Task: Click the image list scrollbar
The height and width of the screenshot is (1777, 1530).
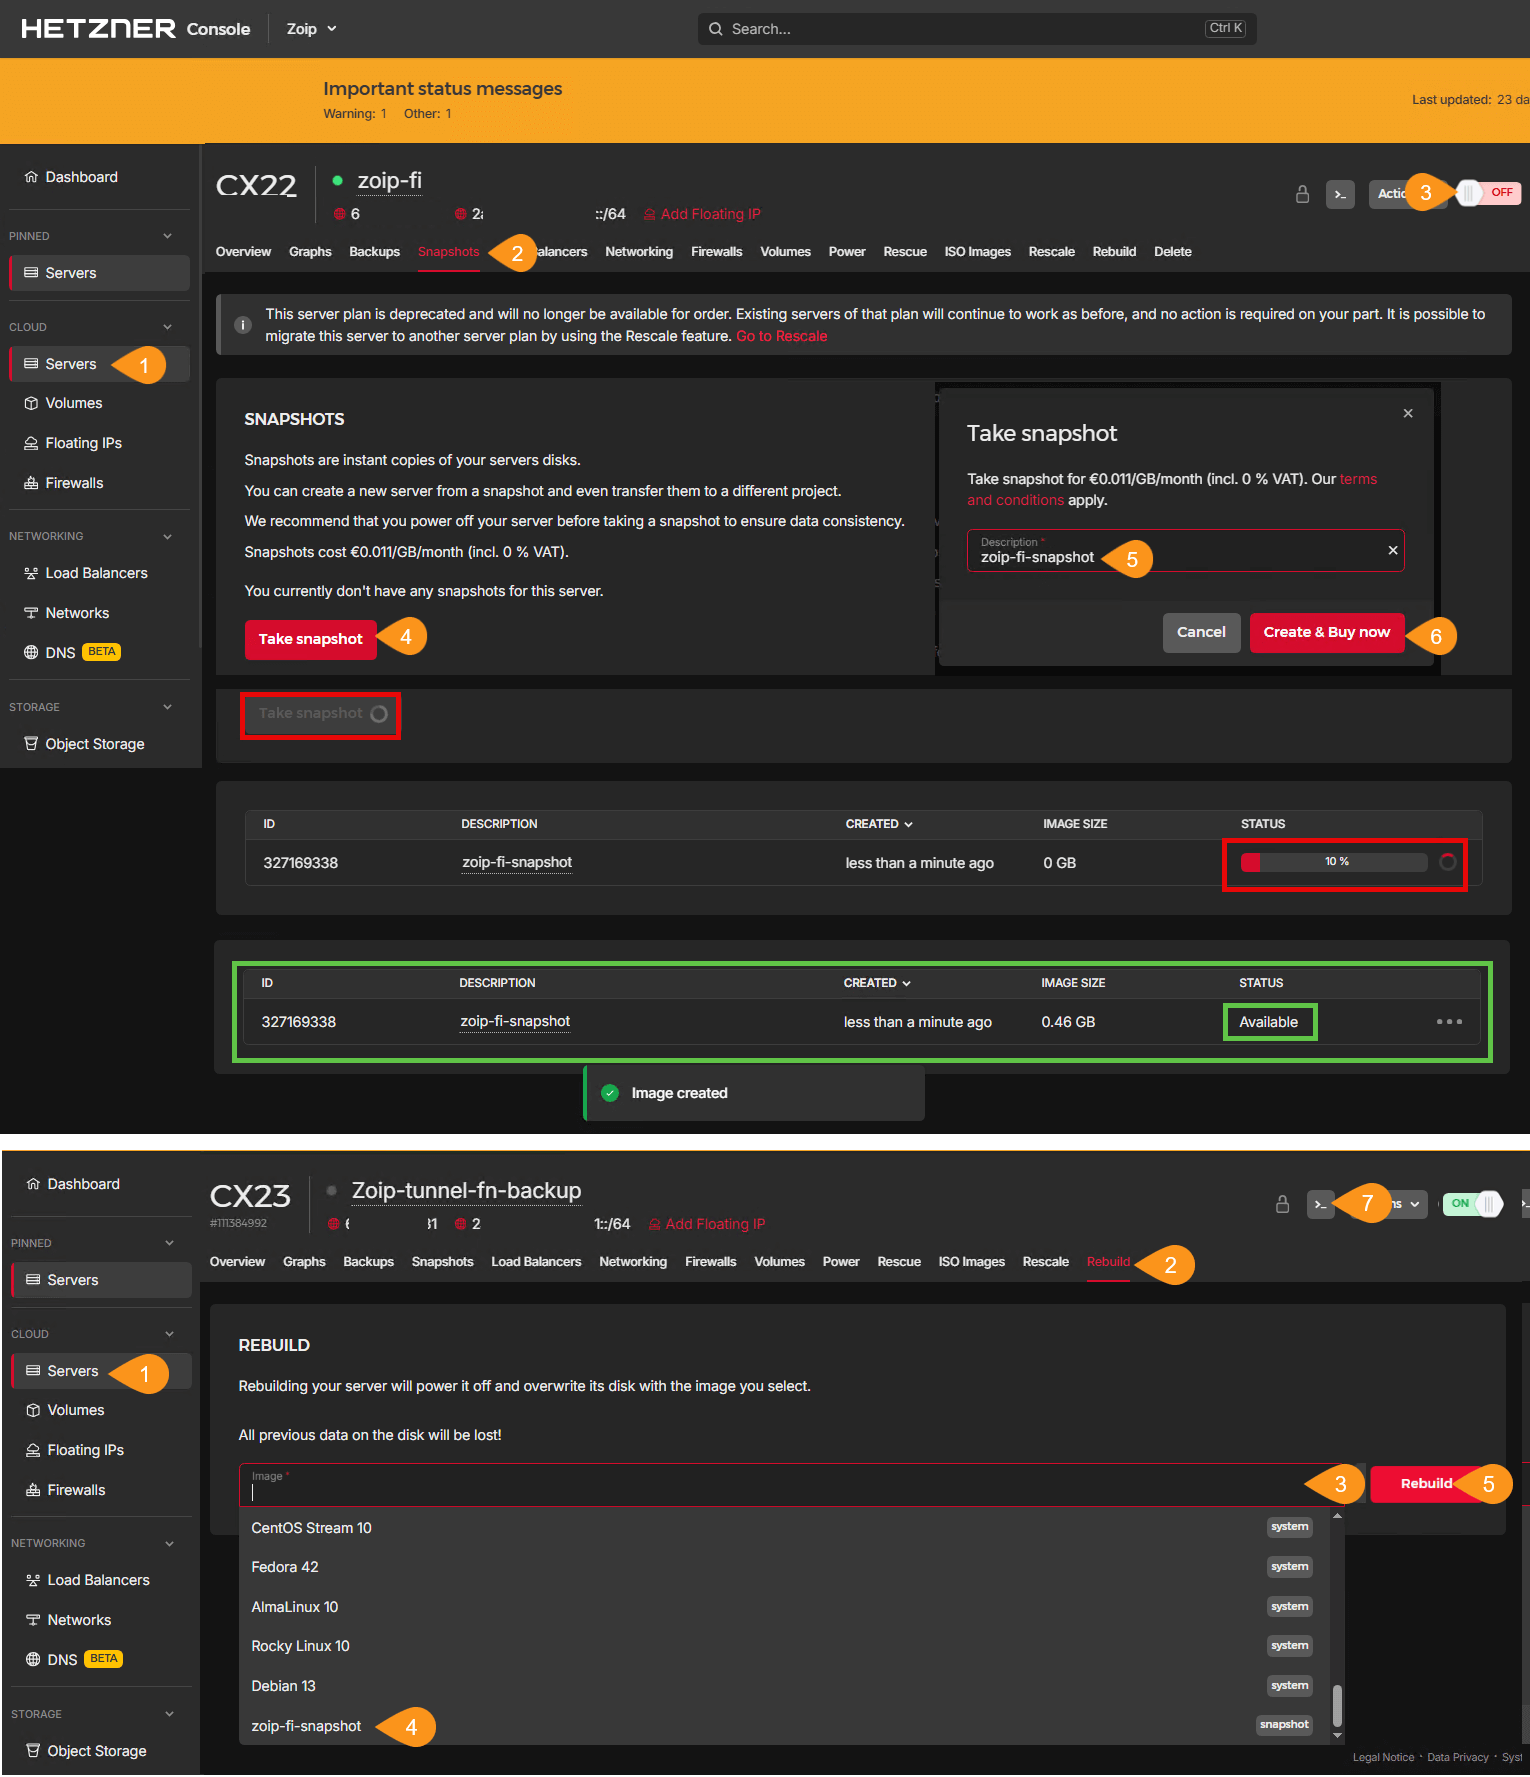Action: coord(1337,1705)
